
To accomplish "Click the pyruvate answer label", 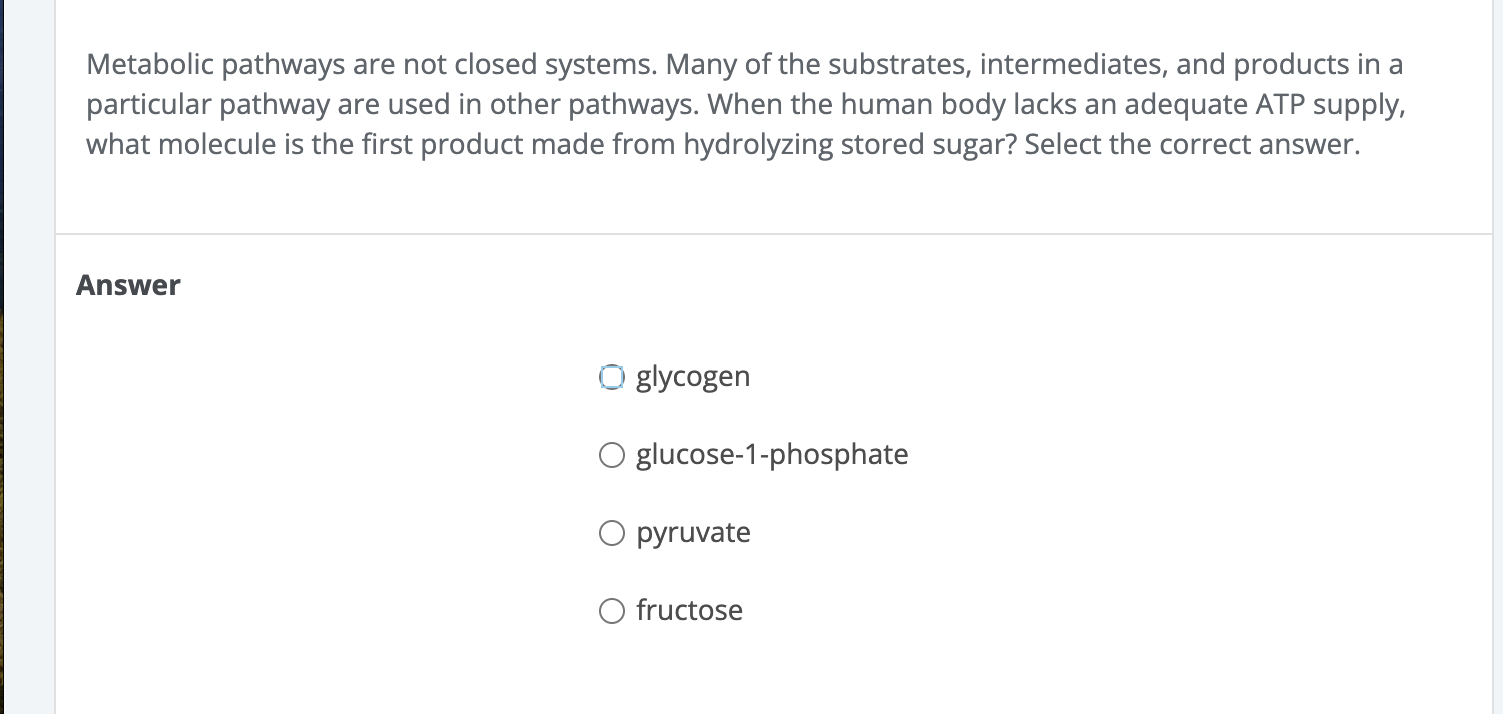I will pyautogui.click(x=693, y=533).
